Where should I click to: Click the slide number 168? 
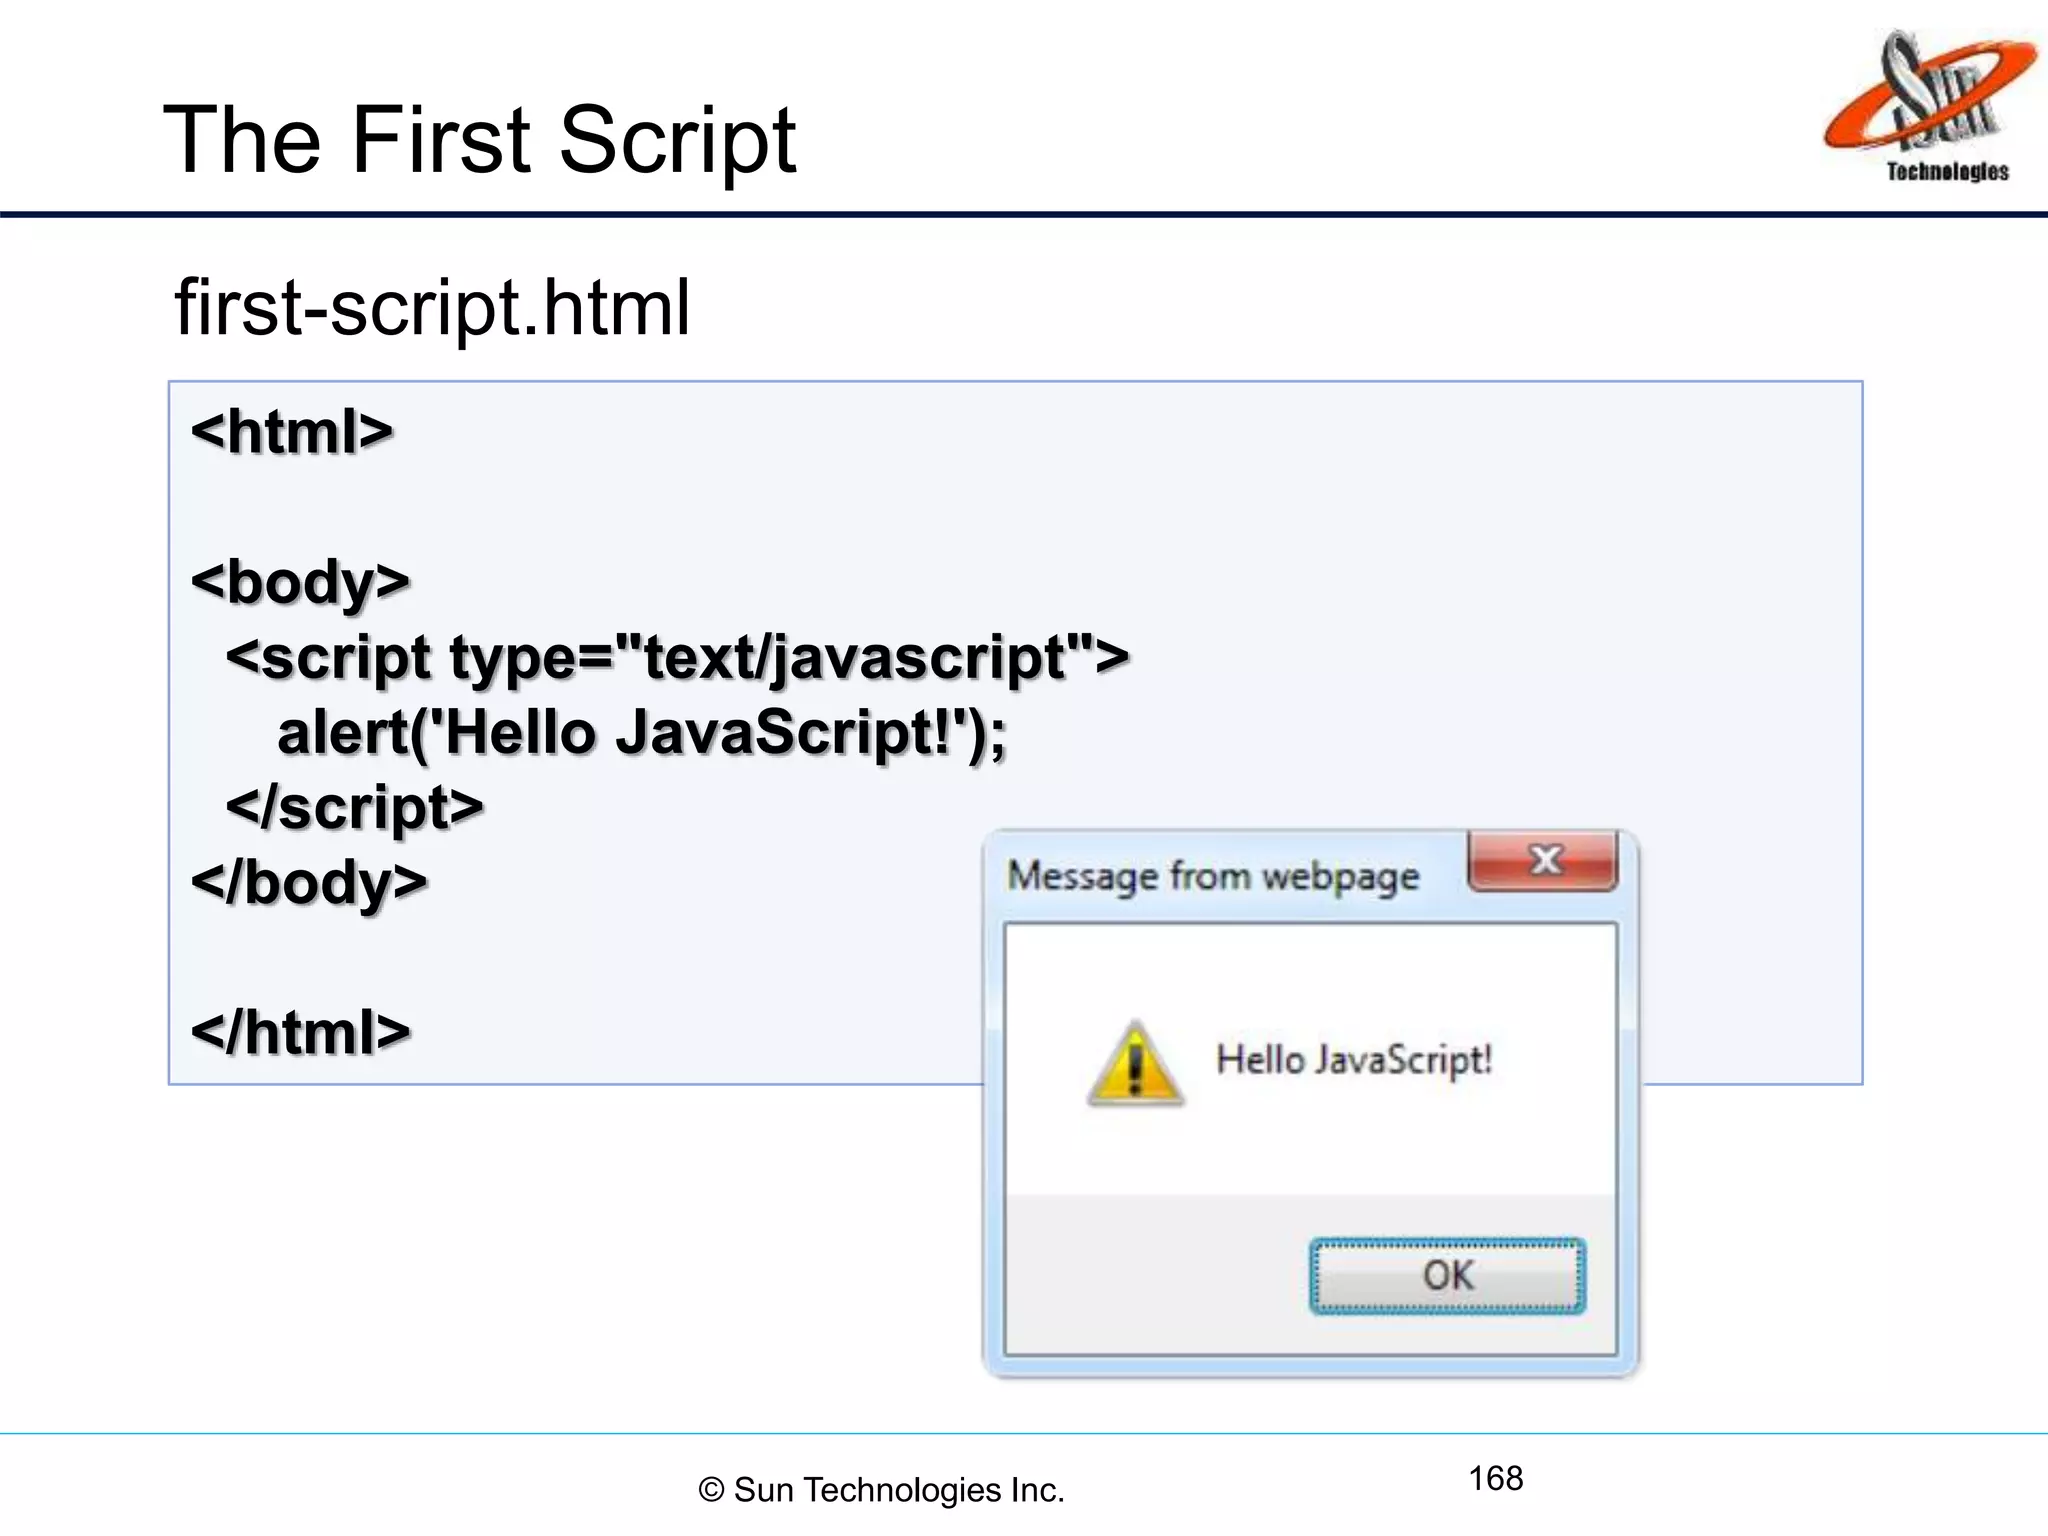(x=1495, y=1478)
